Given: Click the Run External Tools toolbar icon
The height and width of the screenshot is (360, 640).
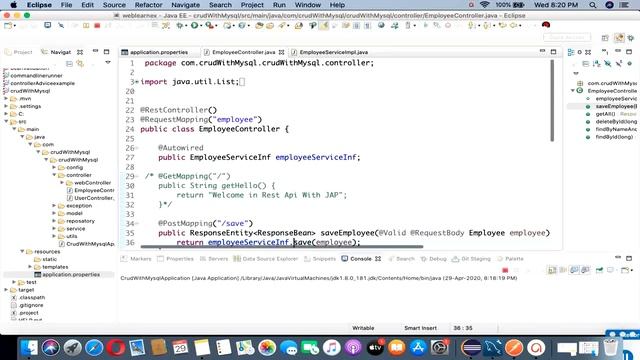Looking at the screenshot, I should click(209, 25).
